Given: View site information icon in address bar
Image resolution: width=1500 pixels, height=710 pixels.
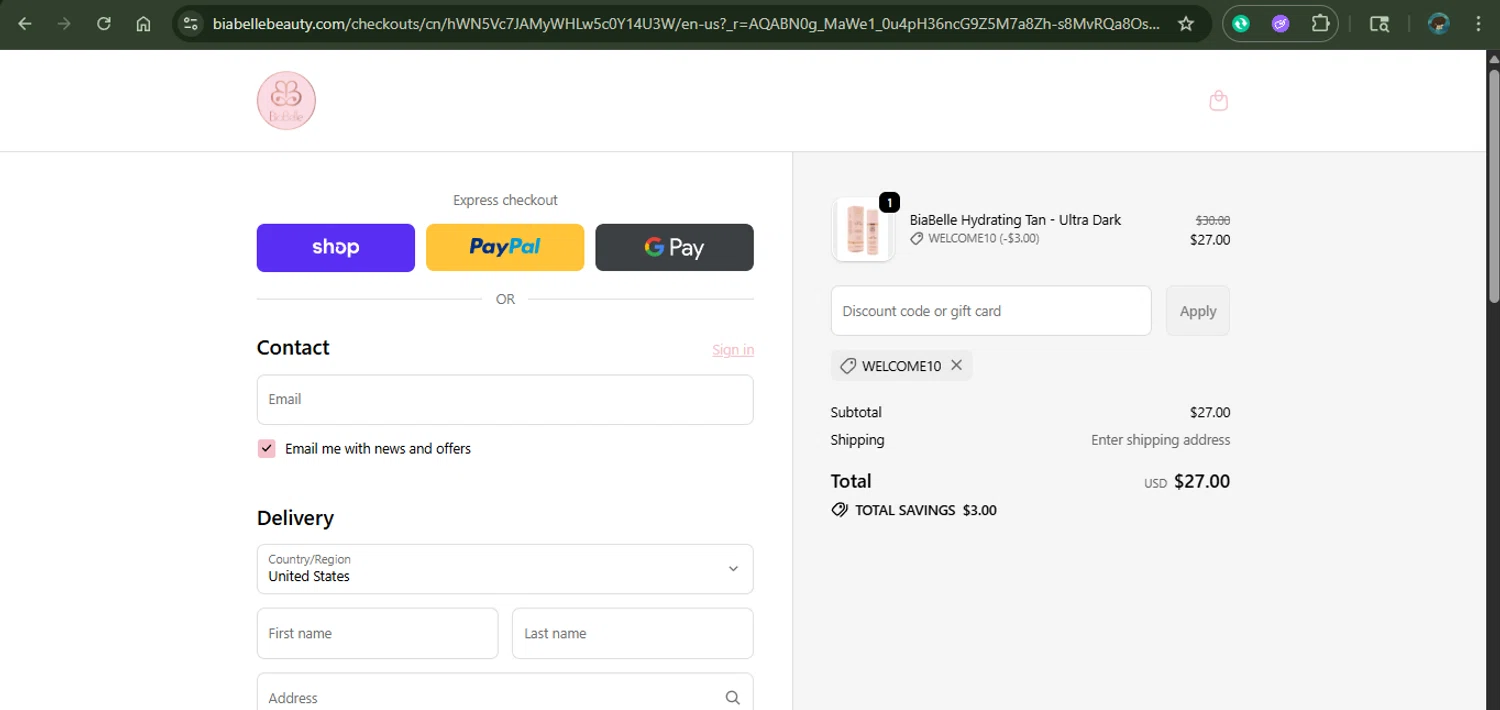Looking at the screenshot, I should (x=191, y=24).
